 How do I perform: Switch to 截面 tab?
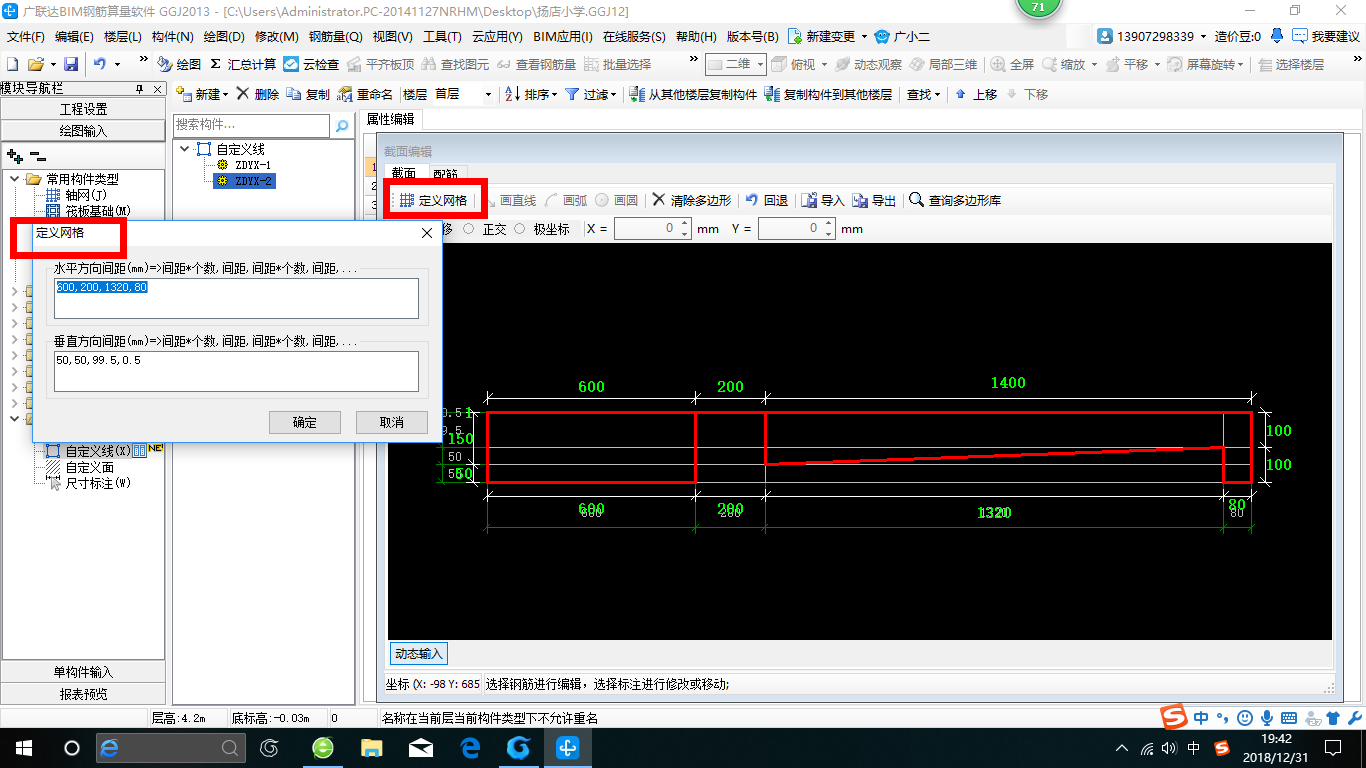tap(404, 174)
